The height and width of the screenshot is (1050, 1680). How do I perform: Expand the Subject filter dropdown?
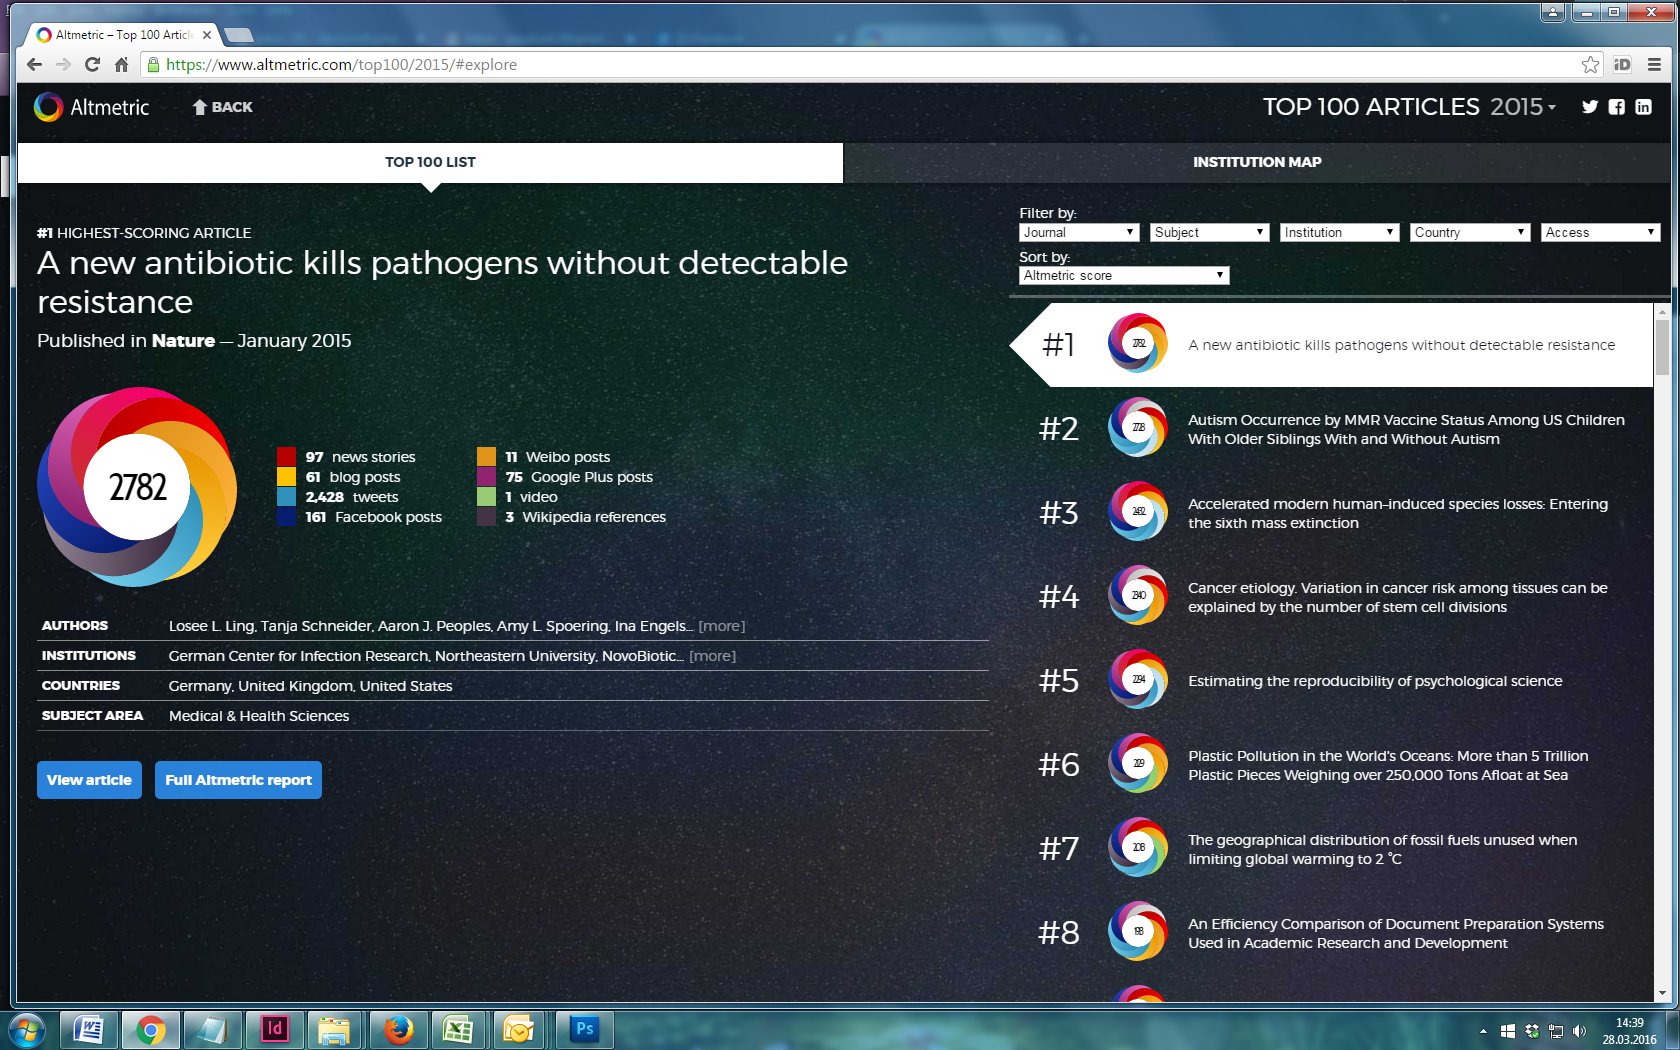tap(1209, 232)
